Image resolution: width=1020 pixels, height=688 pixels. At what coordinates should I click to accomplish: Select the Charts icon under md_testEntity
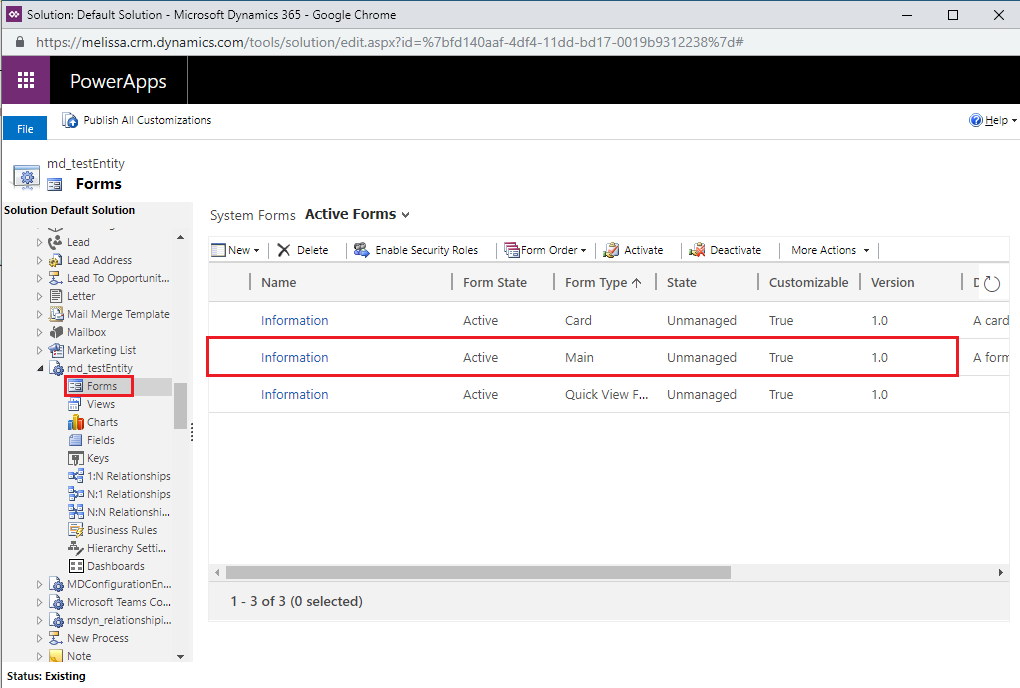click(x=75, y=423)
